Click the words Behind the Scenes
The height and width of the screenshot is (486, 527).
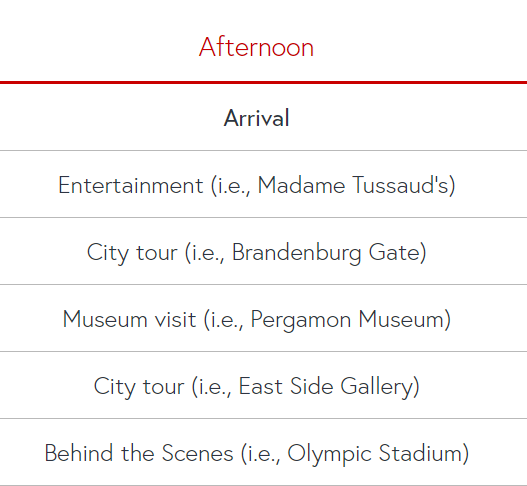point(139,453)
